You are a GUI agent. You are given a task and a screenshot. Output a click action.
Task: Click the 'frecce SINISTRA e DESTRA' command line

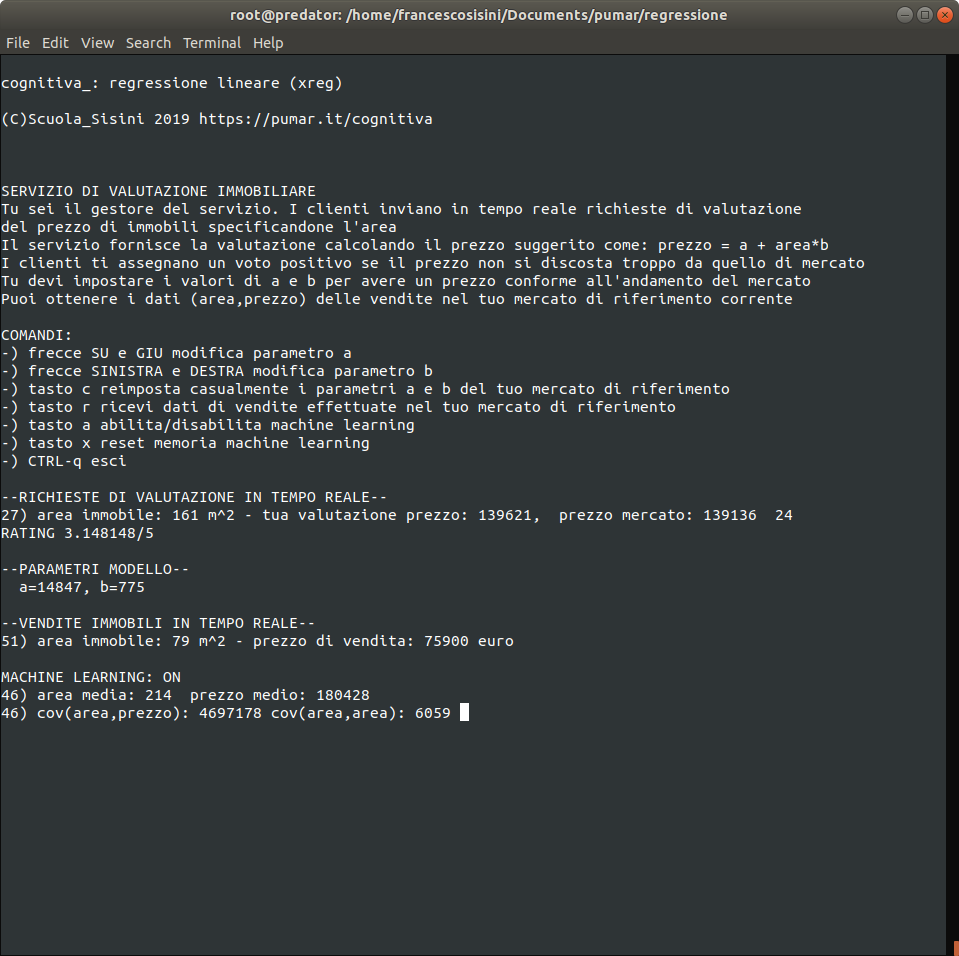point(217,371)
